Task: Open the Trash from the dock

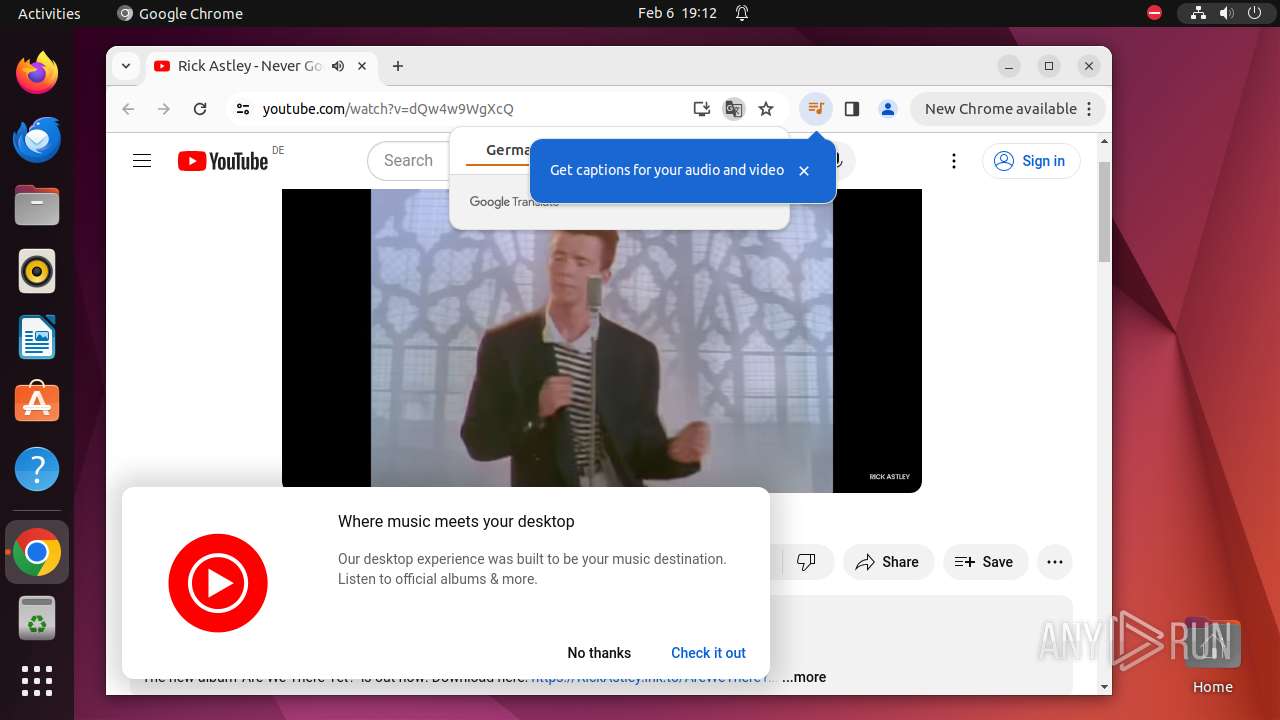Action: click(37, 618)
